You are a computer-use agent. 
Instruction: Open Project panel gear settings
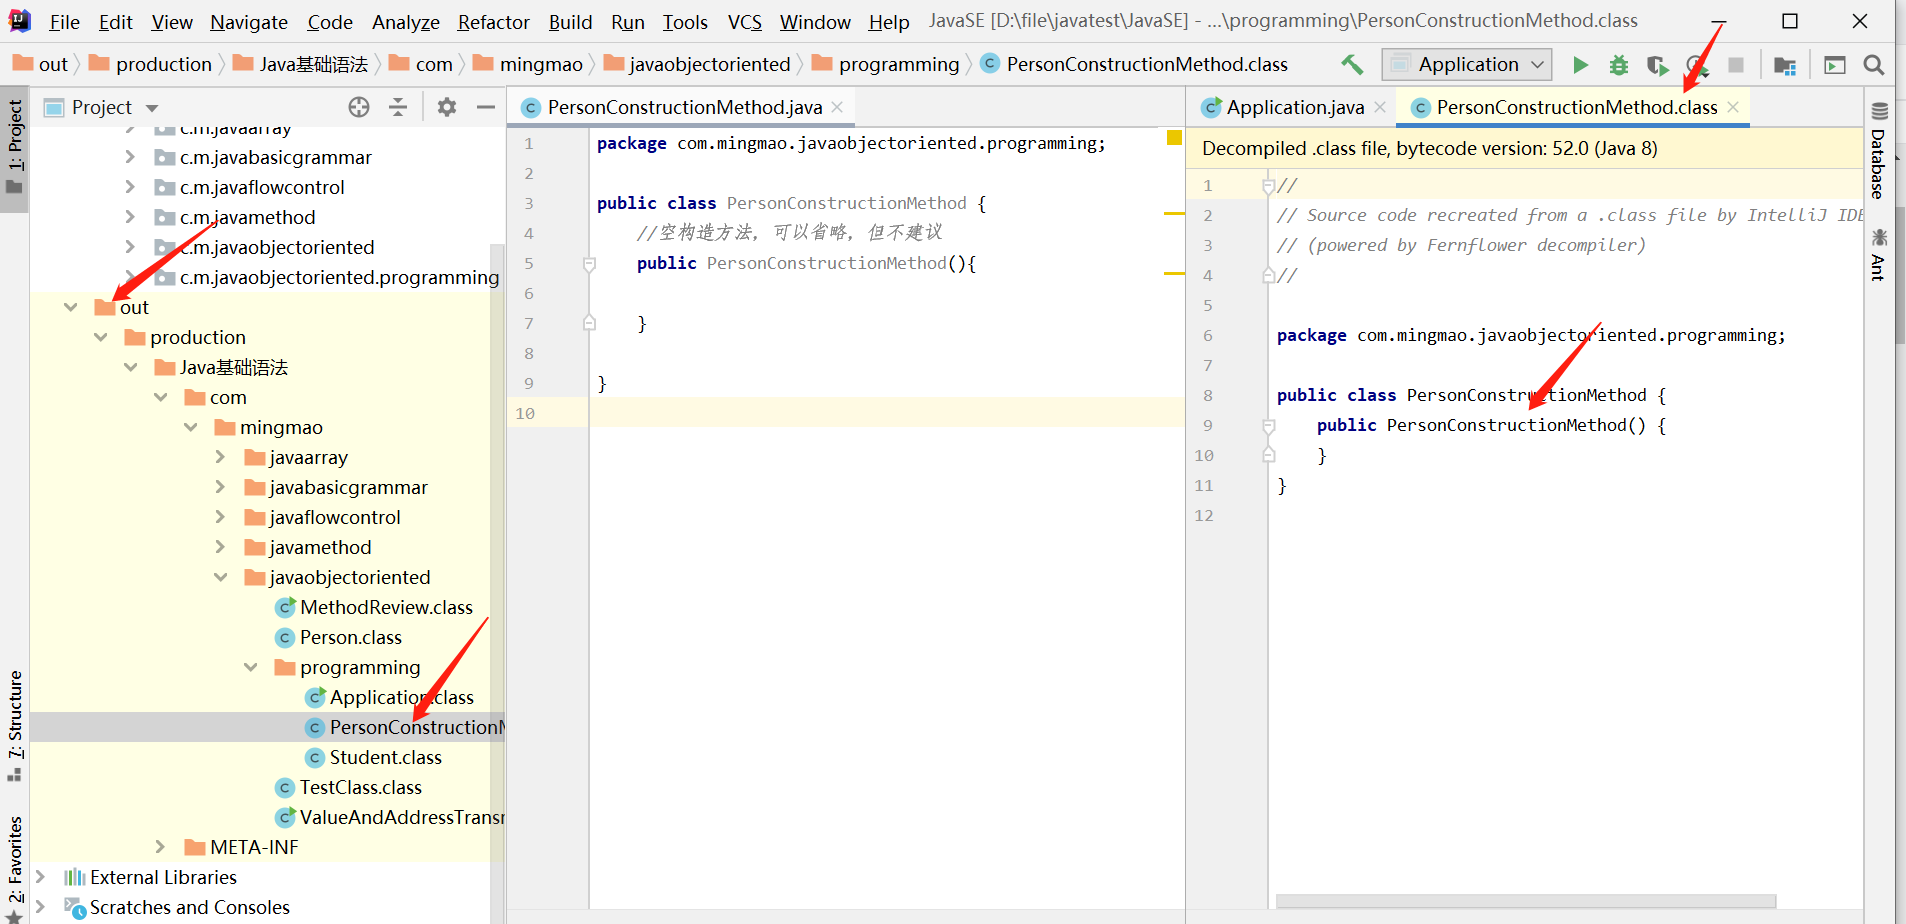pos(447,107)
